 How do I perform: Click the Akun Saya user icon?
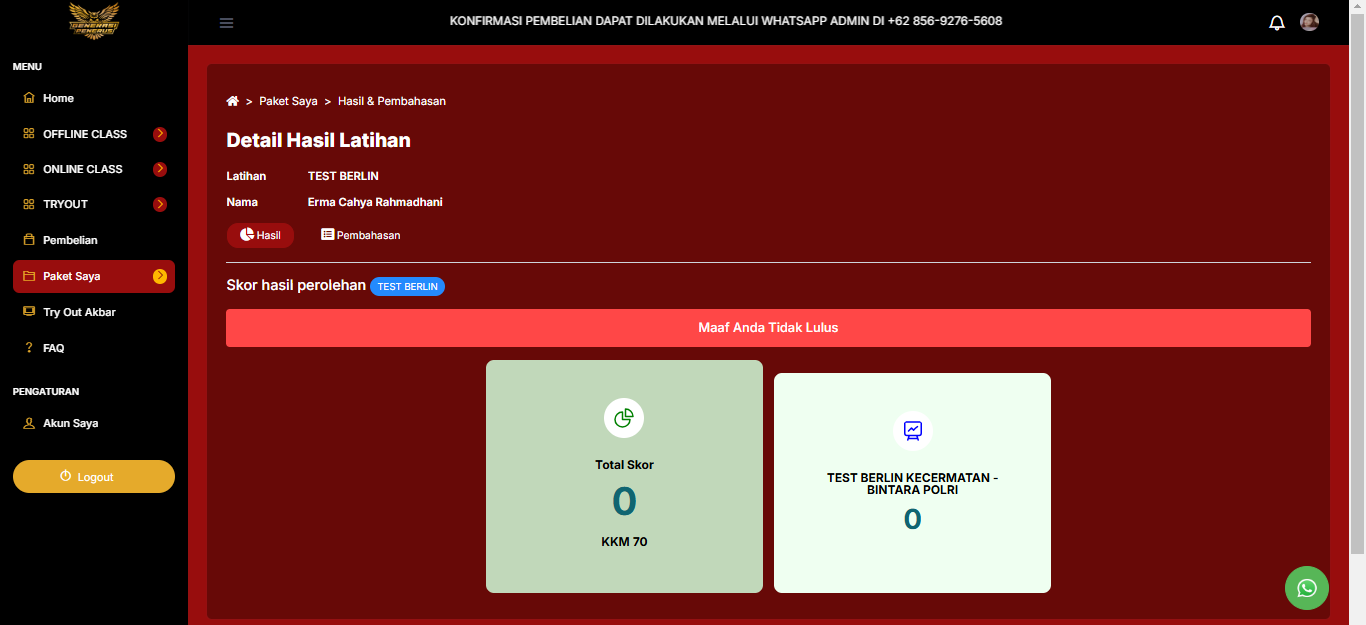click(x=29, y=423)
